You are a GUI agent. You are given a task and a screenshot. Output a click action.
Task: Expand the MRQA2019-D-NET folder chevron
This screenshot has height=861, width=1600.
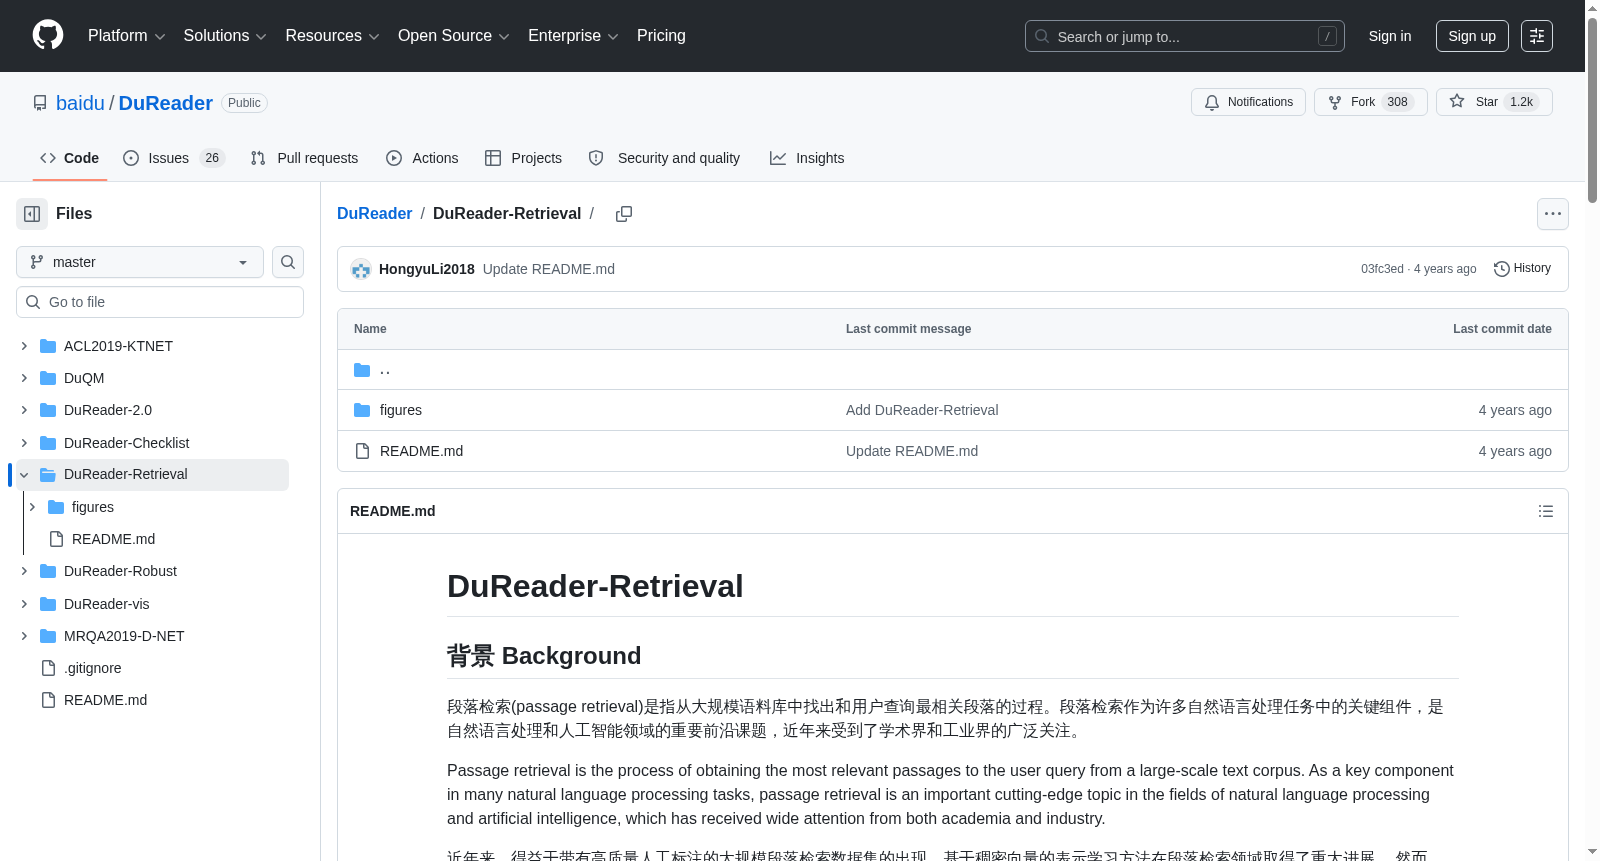tap(24, 636)
